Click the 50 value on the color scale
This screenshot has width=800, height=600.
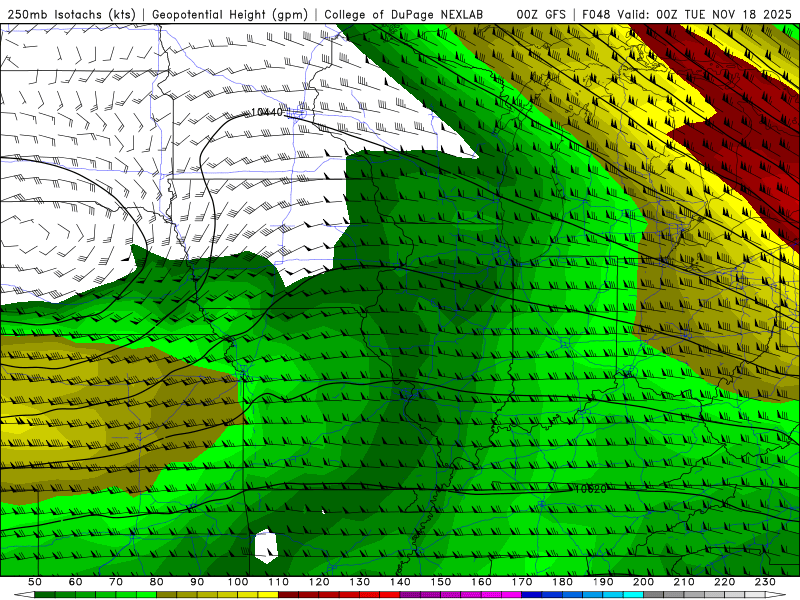pos(35,582)
